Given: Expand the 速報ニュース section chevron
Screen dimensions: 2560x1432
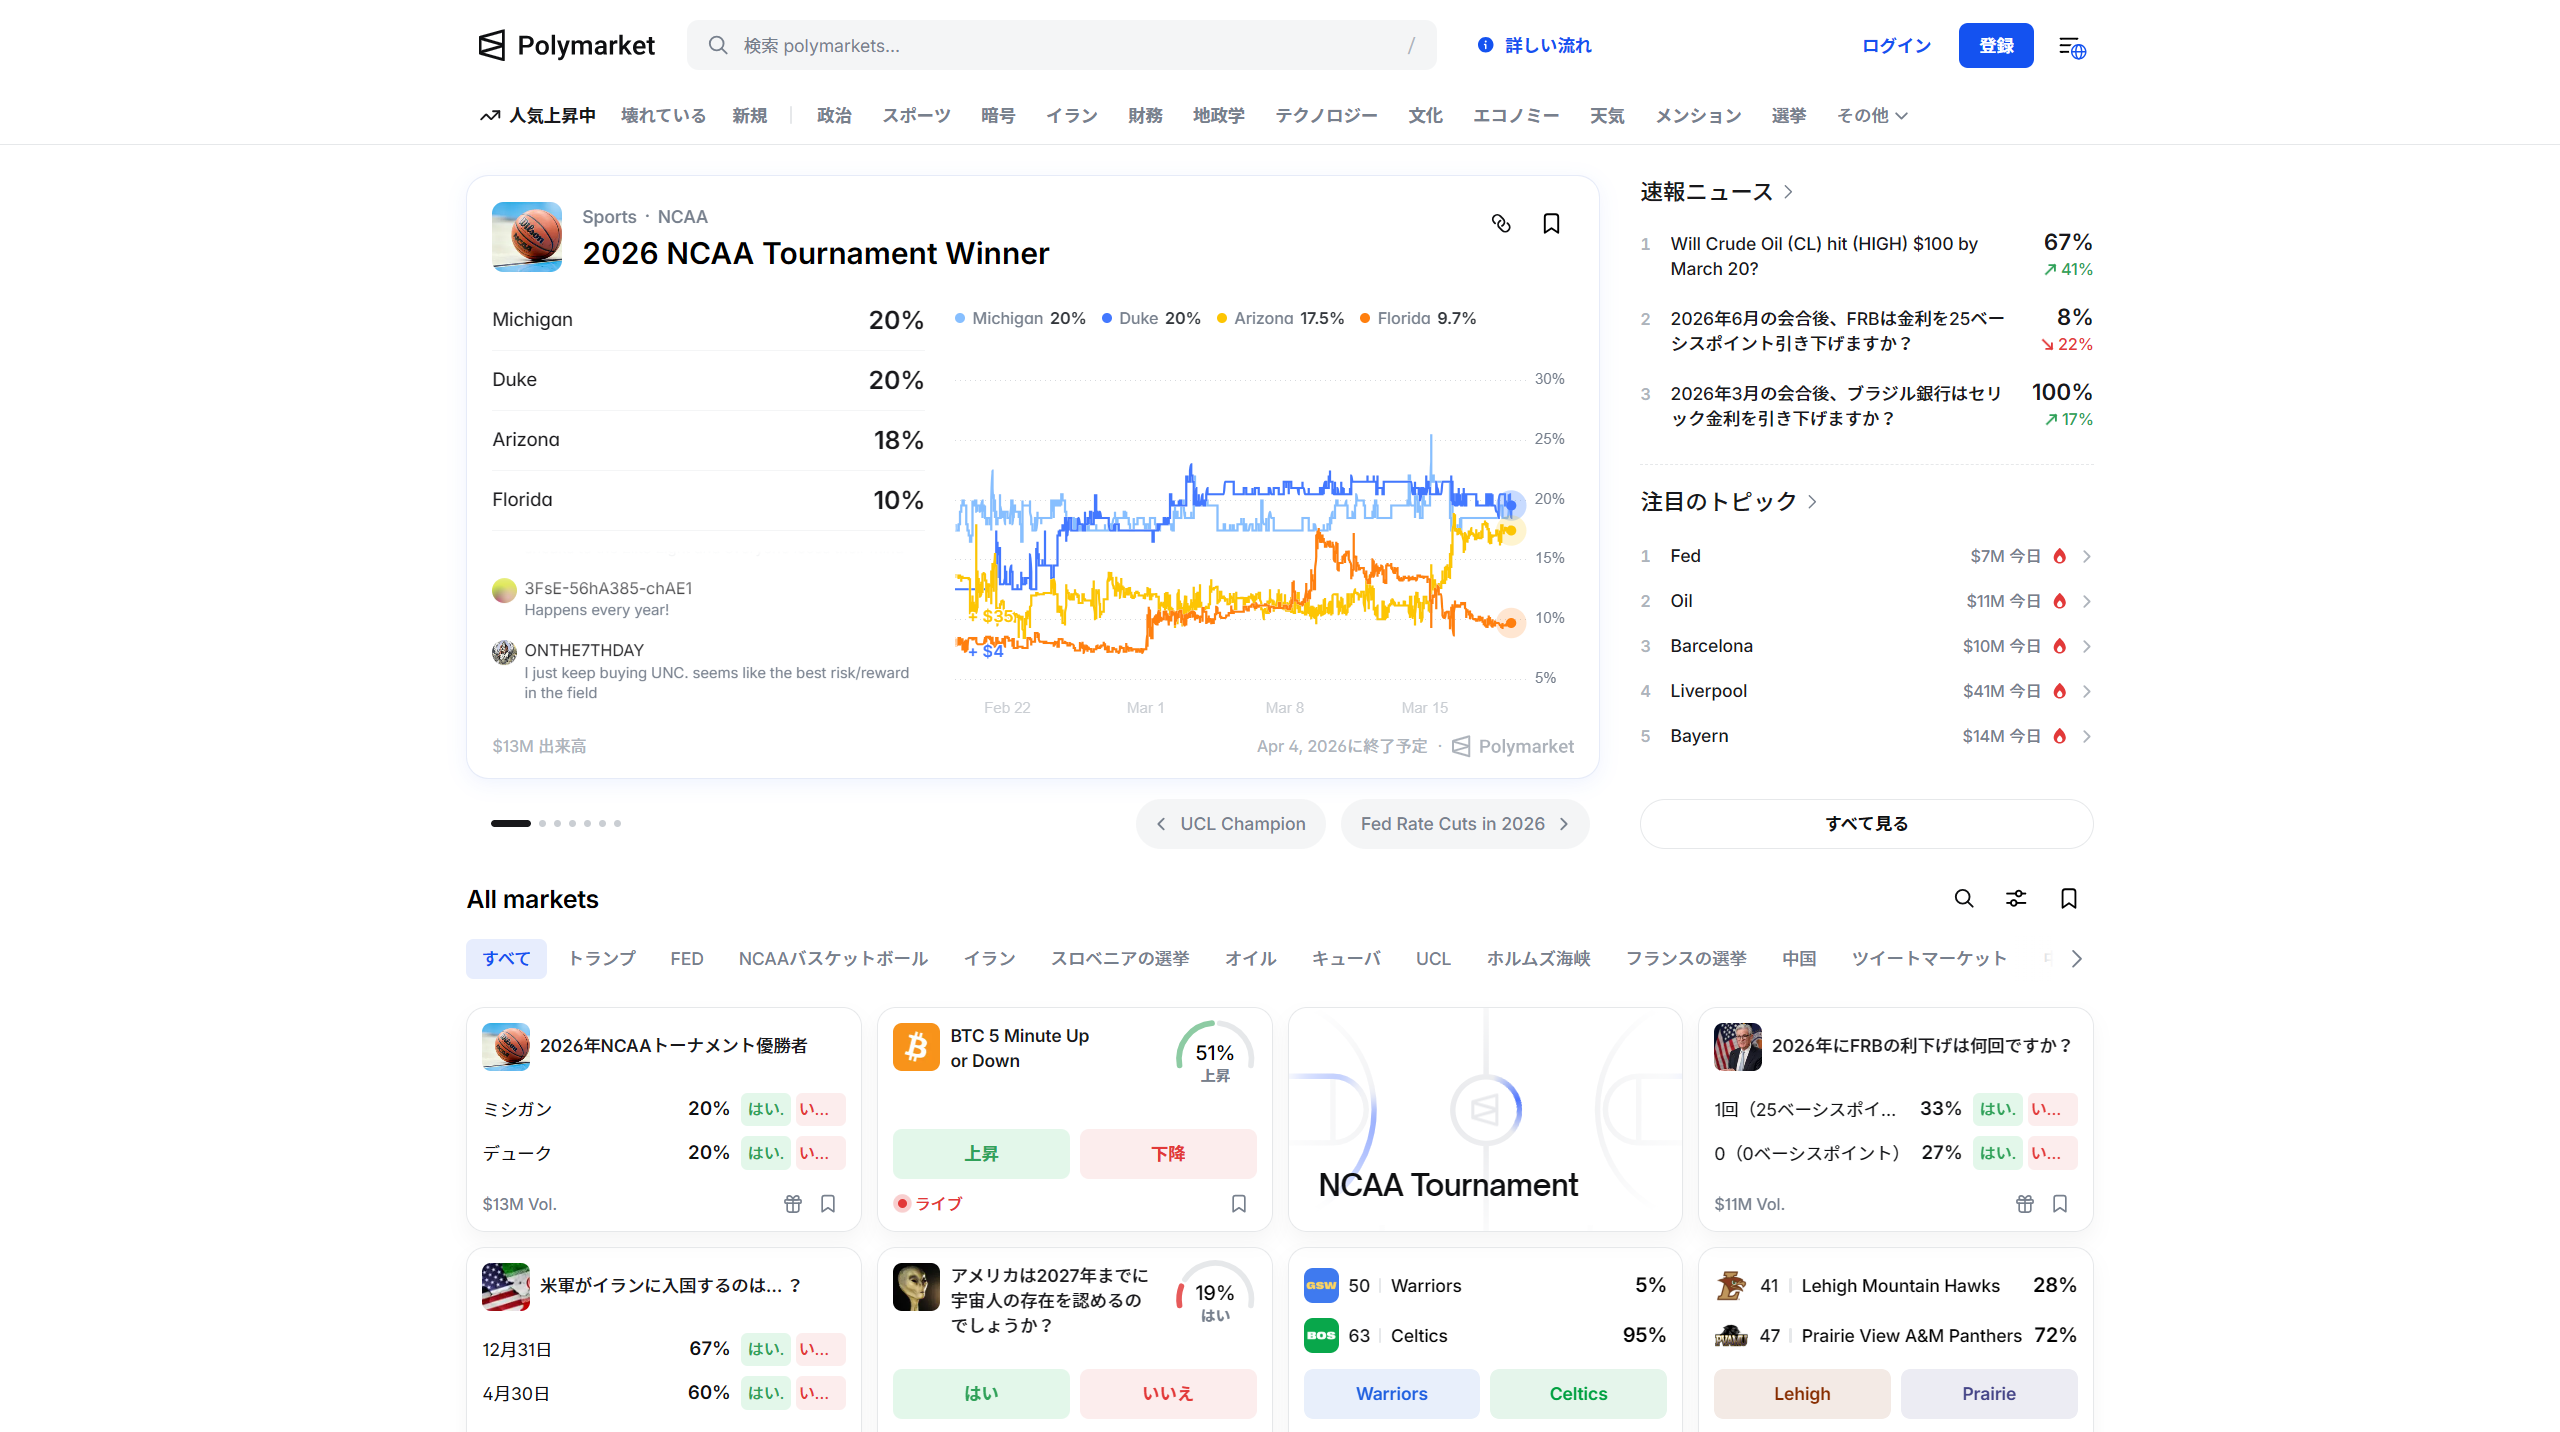Looking at the screenshot, I should 1789,192.
